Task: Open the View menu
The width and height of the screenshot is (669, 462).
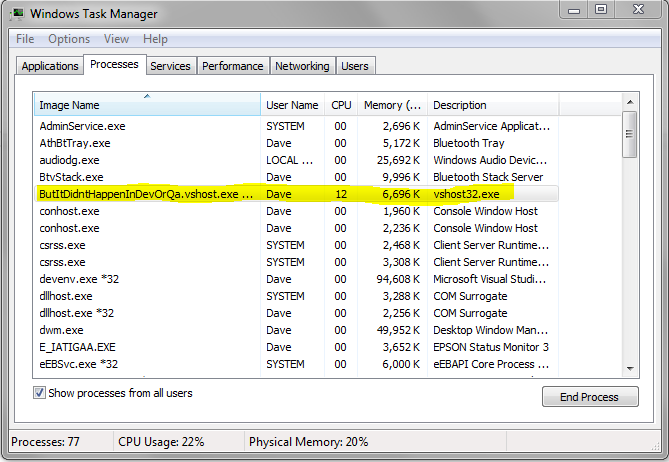Action: (116, 39)
